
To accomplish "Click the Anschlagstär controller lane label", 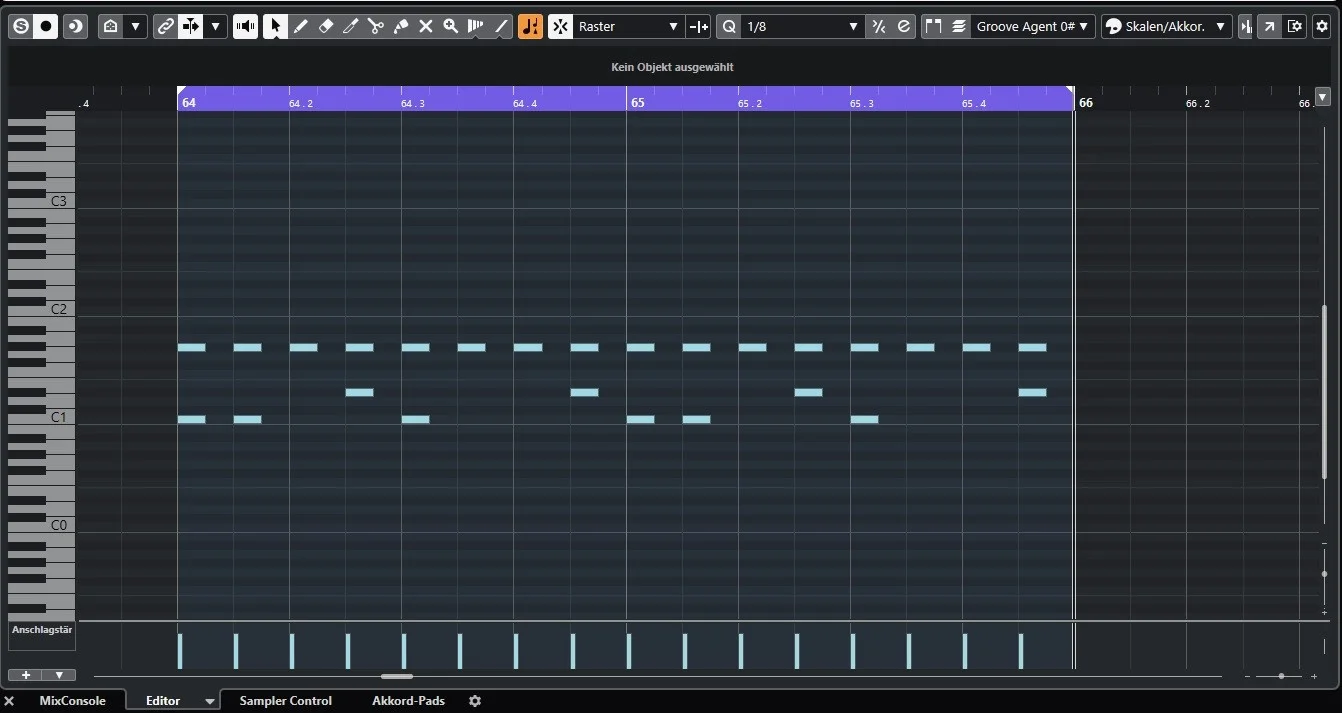I will (x=42, y=630).
